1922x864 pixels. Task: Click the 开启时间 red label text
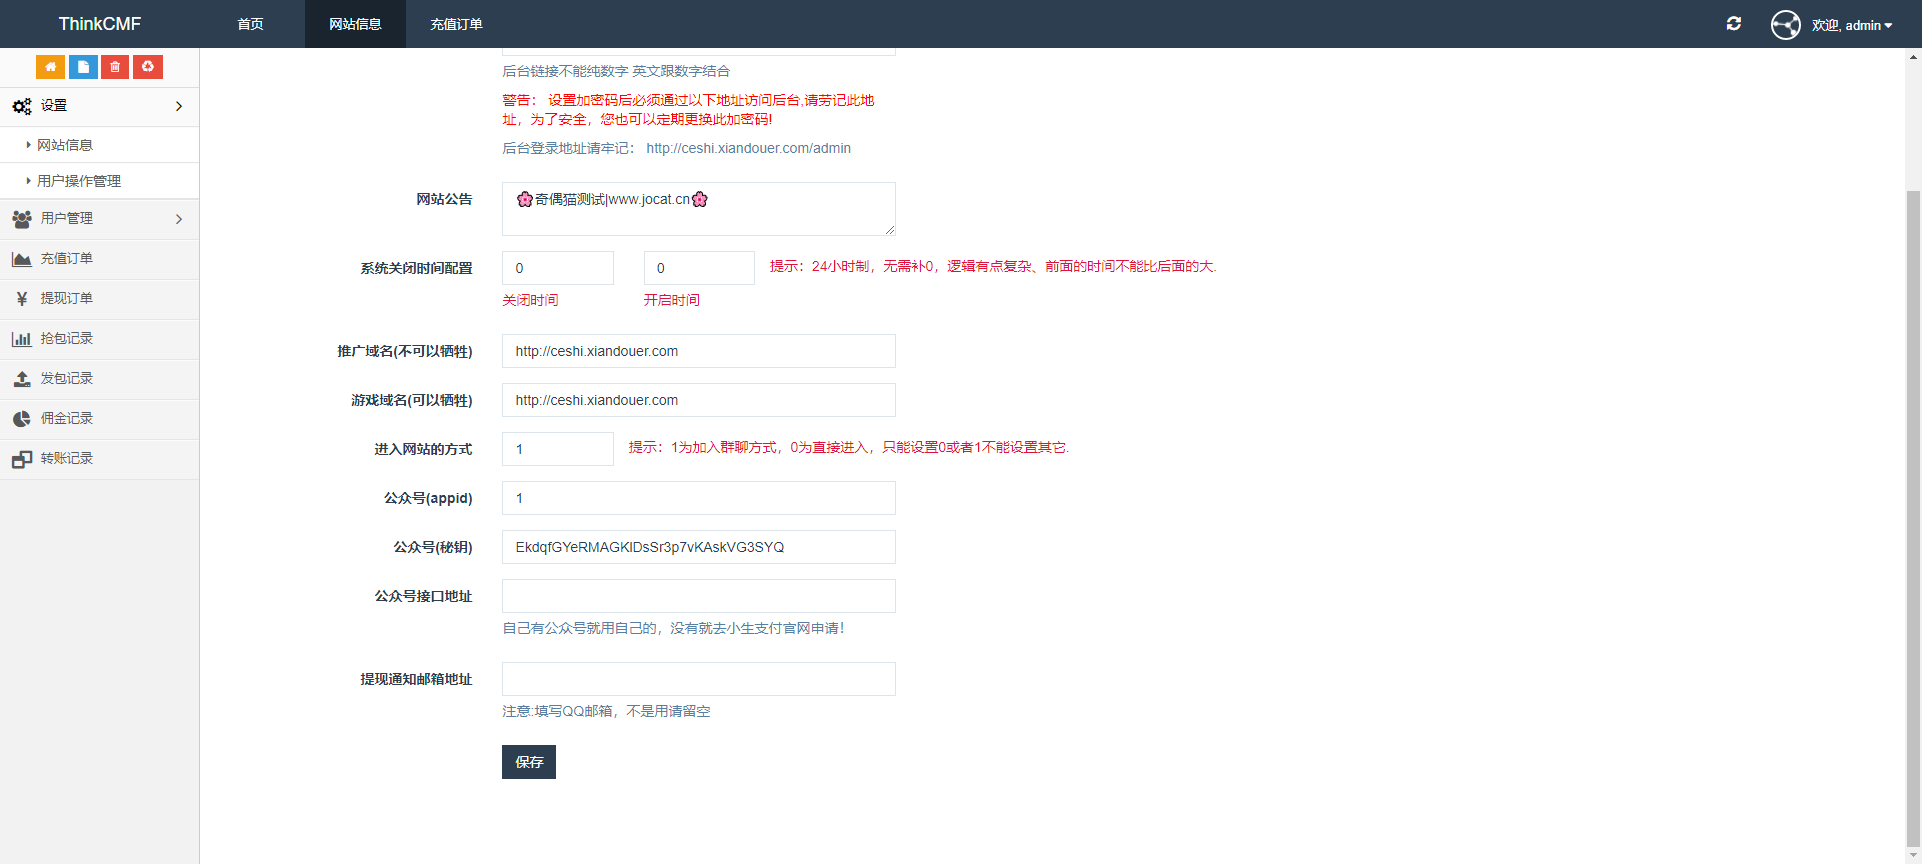671,300
